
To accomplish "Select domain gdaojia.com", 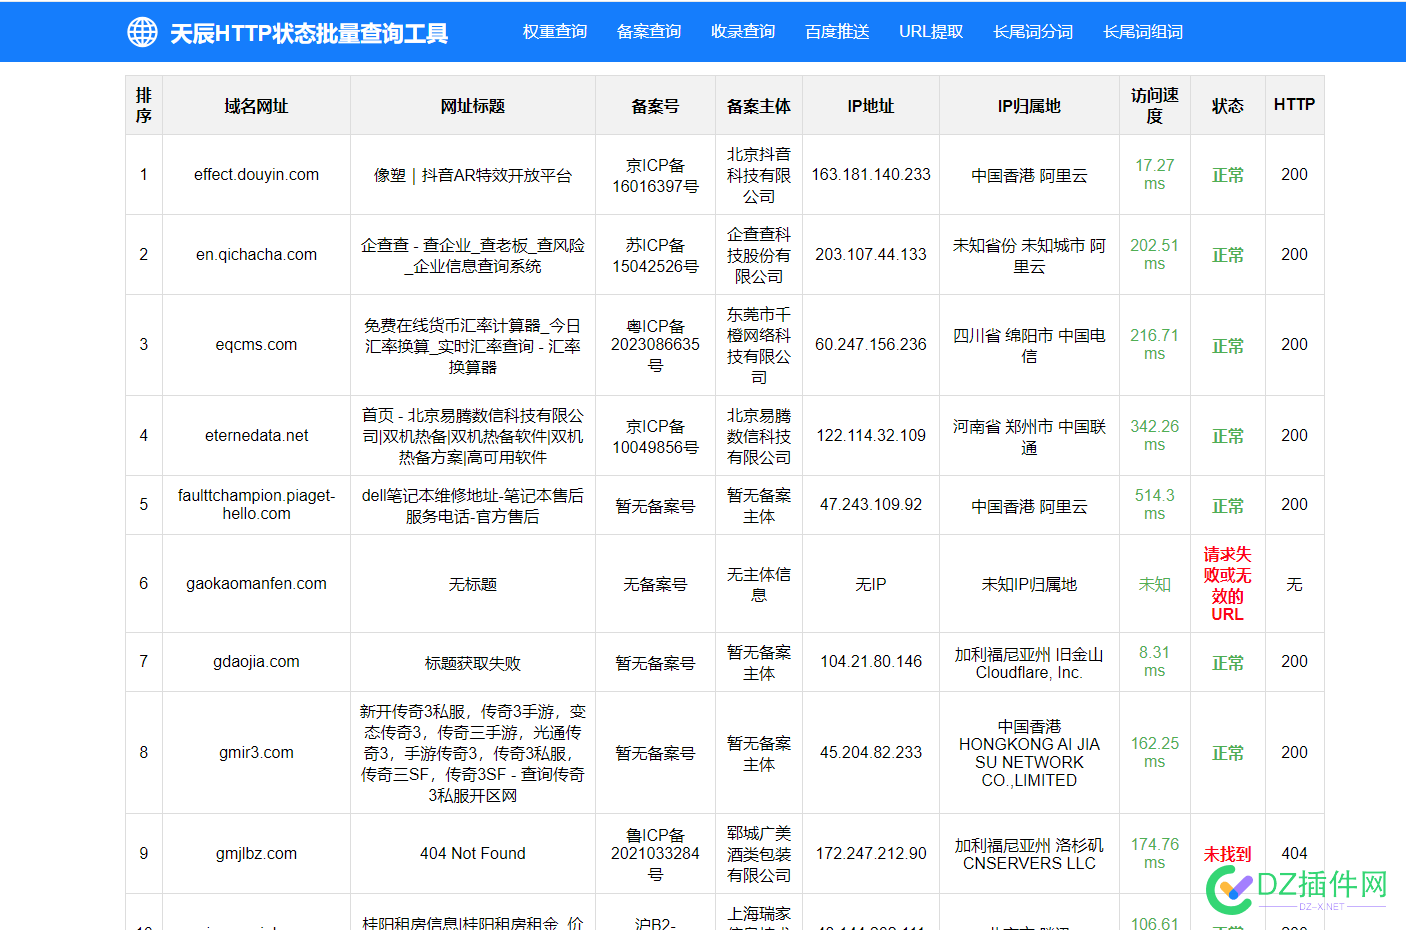I will pos(256,661).
